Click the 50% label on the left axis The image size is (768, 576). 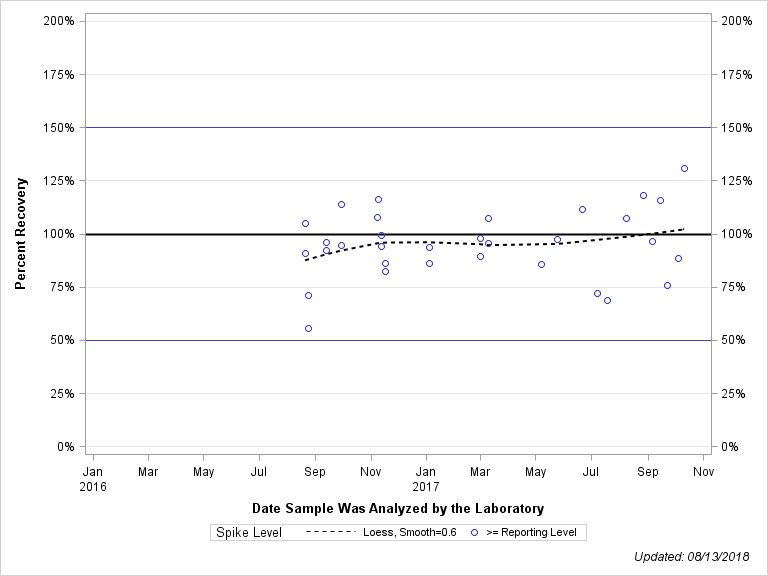[x=62, y=340]
